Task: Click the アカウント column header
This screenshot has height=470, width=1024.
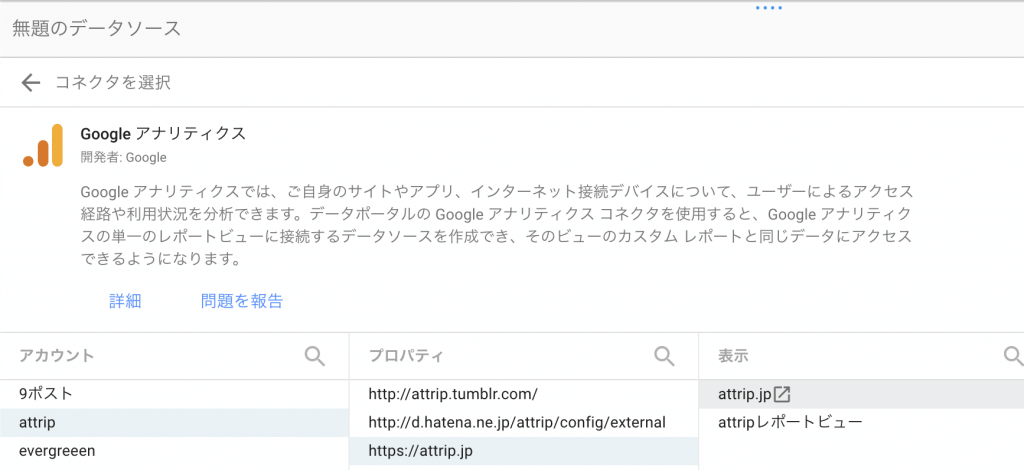Action: point(57,356)
